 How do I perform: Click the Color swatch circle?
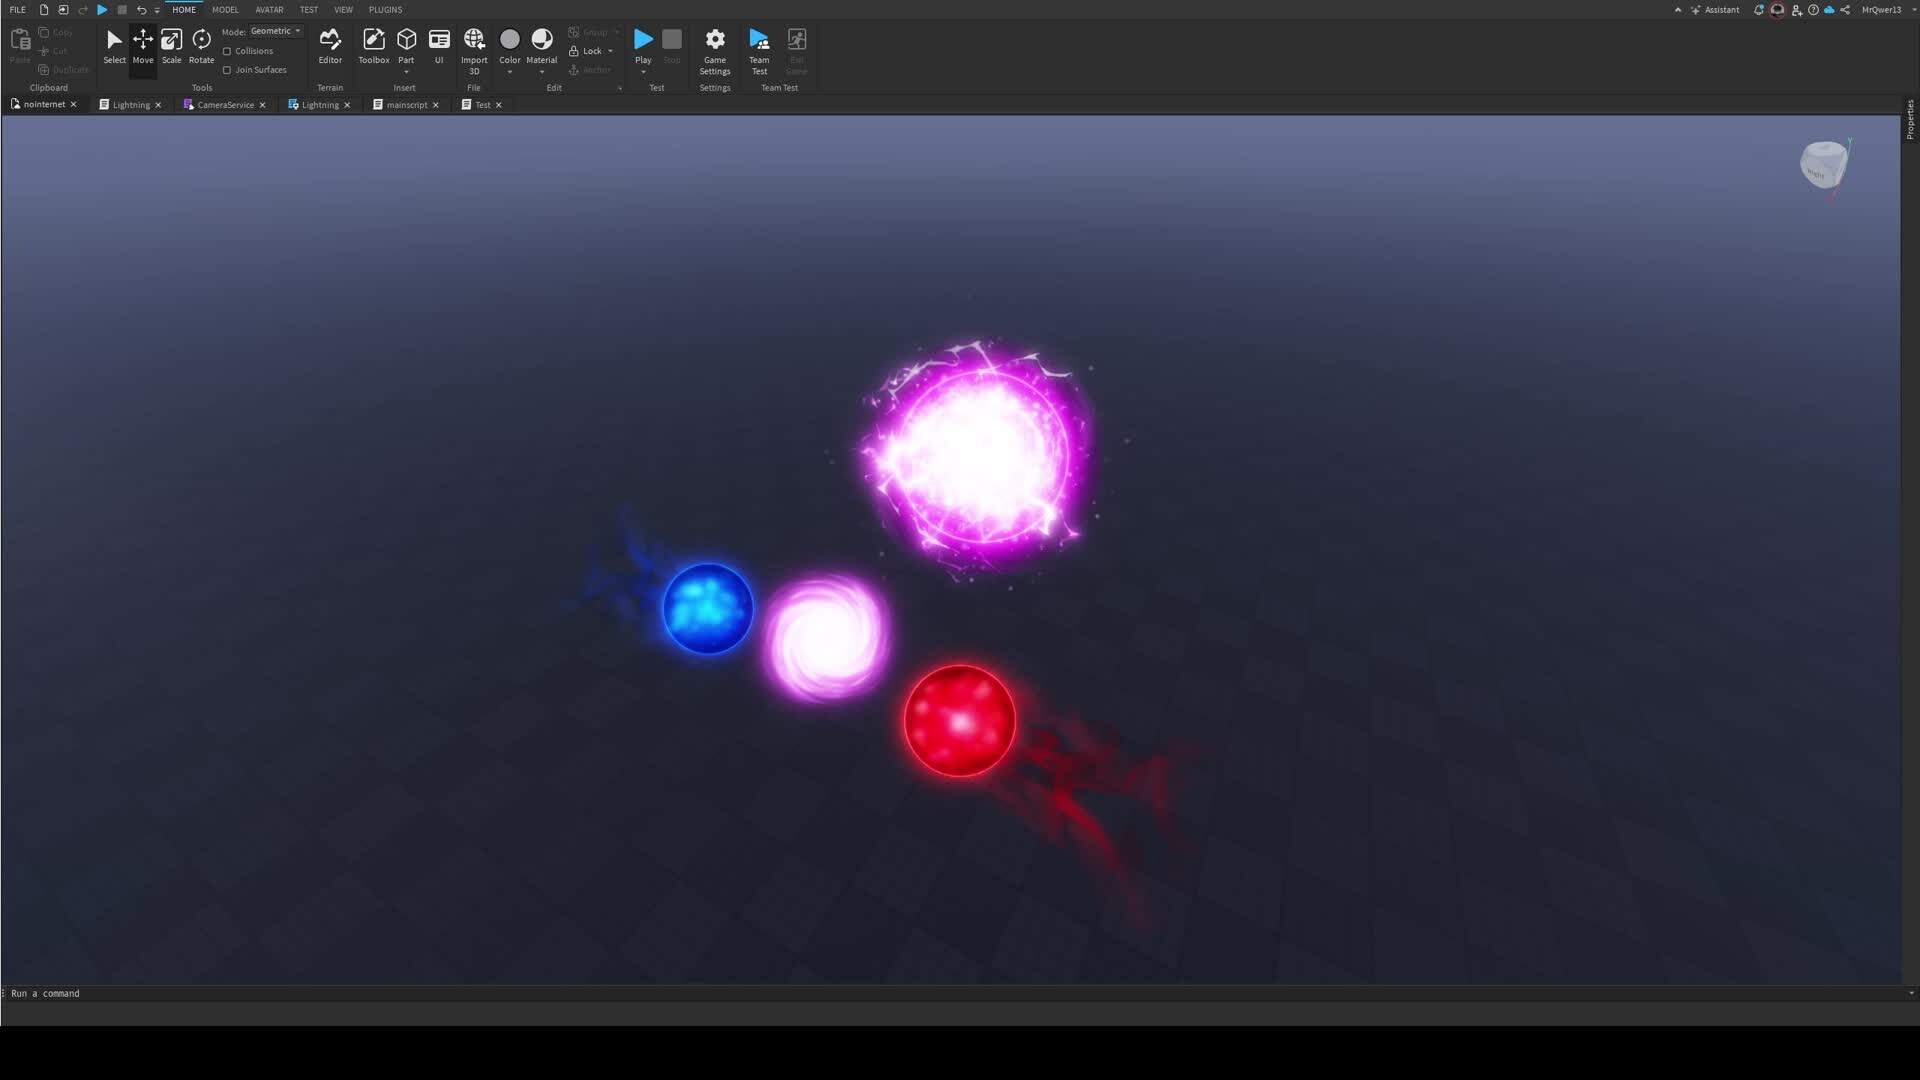pos(510,39)
